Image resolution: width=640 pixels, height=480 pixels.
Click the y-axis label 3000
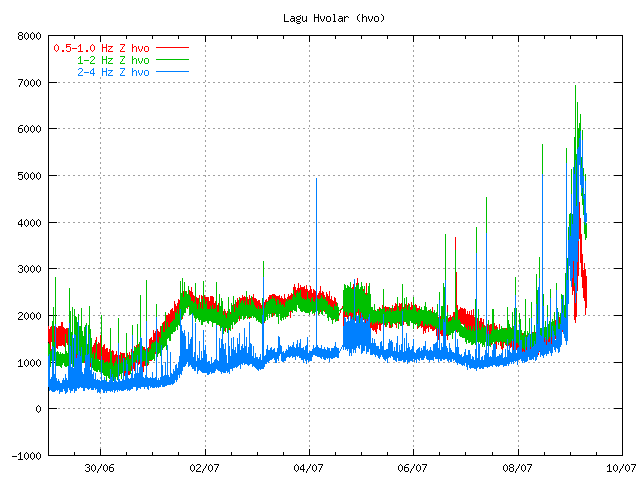point(29,269)
